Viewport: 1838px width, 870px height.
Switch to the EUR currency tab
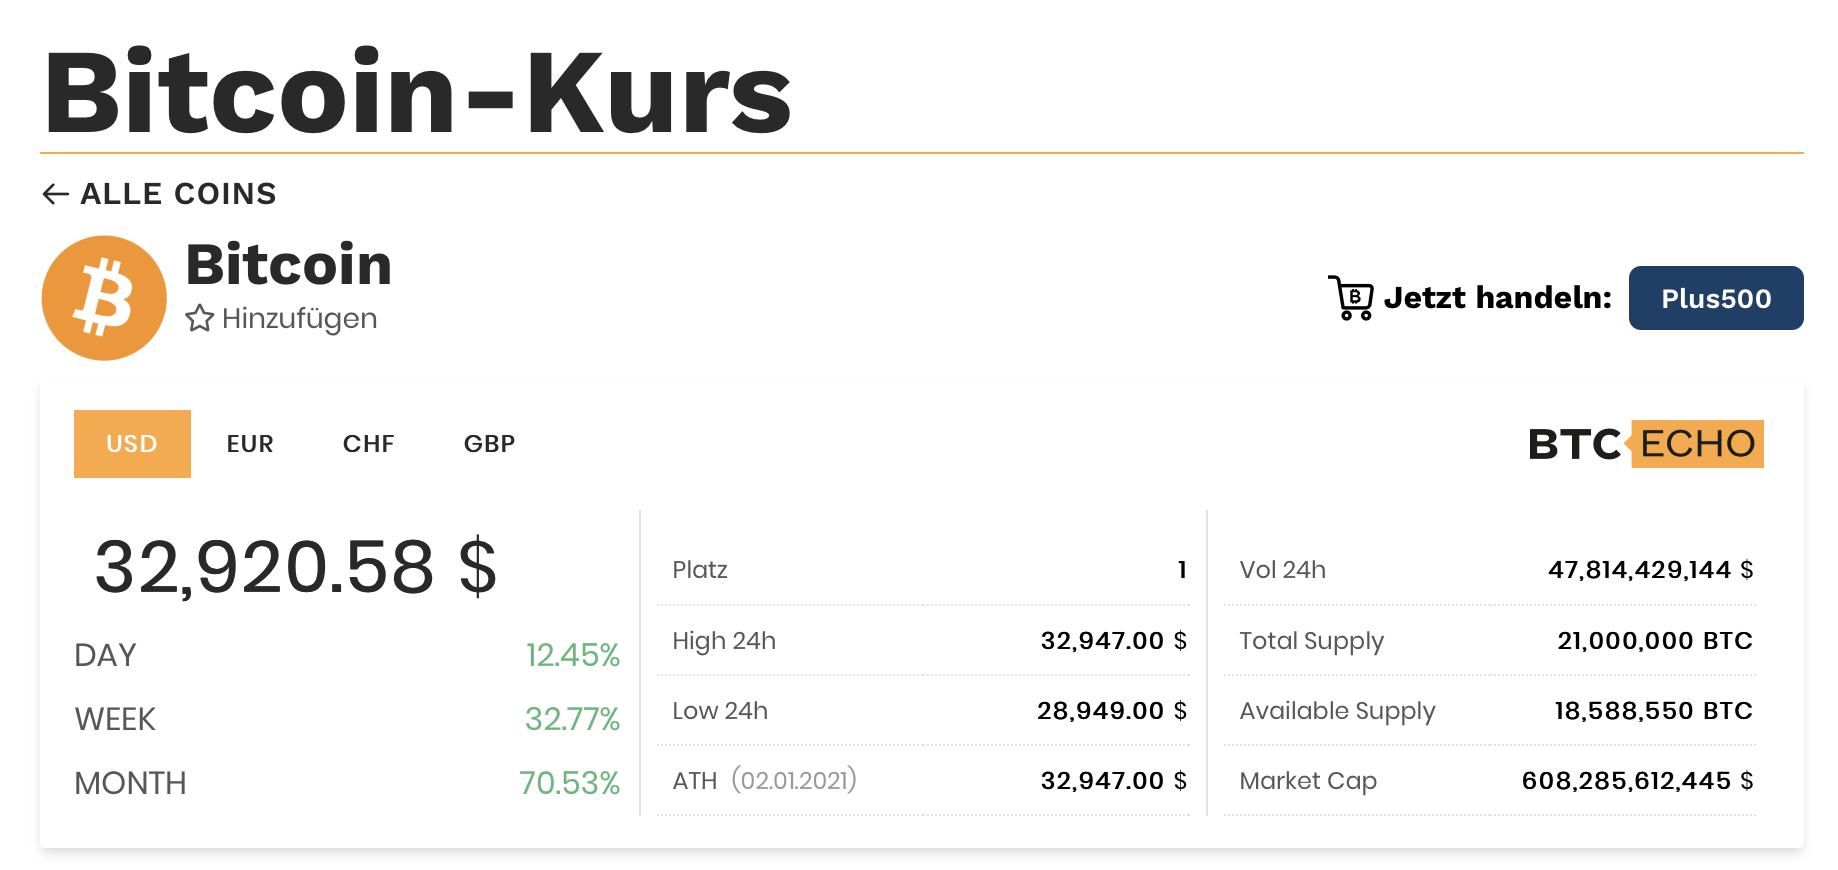click(x=250, y=444)
